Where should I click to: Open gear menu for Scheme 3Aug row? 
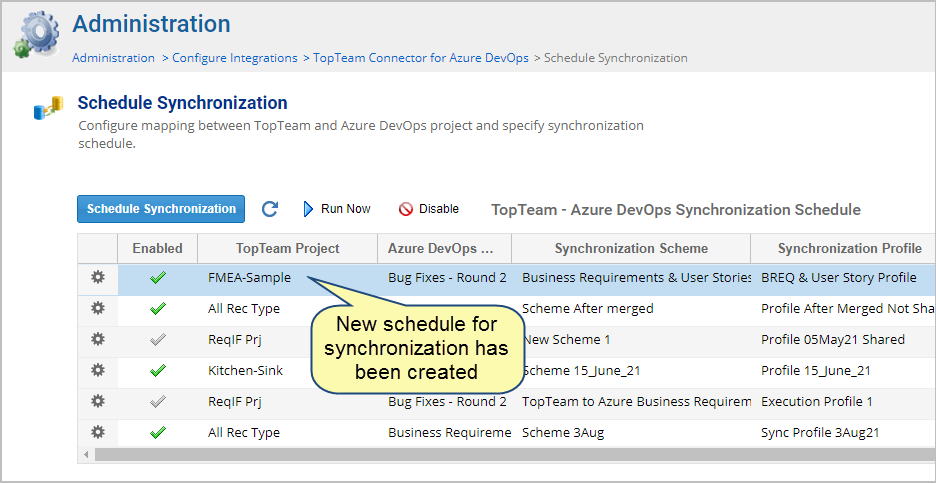[x=97, y=433]
